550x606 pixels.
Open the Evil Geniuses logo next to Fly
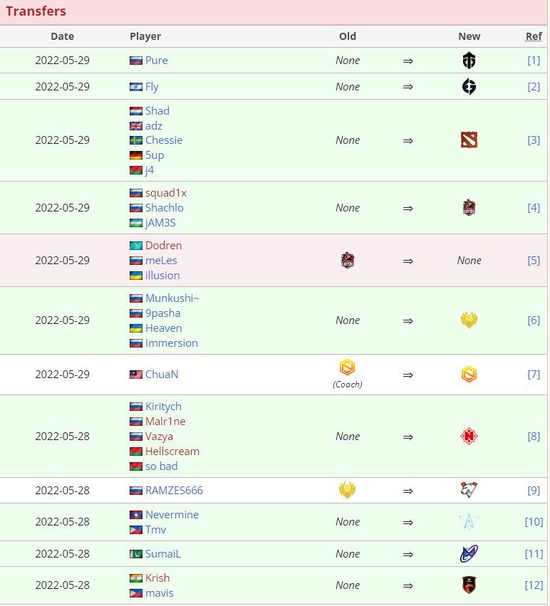point(469,87)
